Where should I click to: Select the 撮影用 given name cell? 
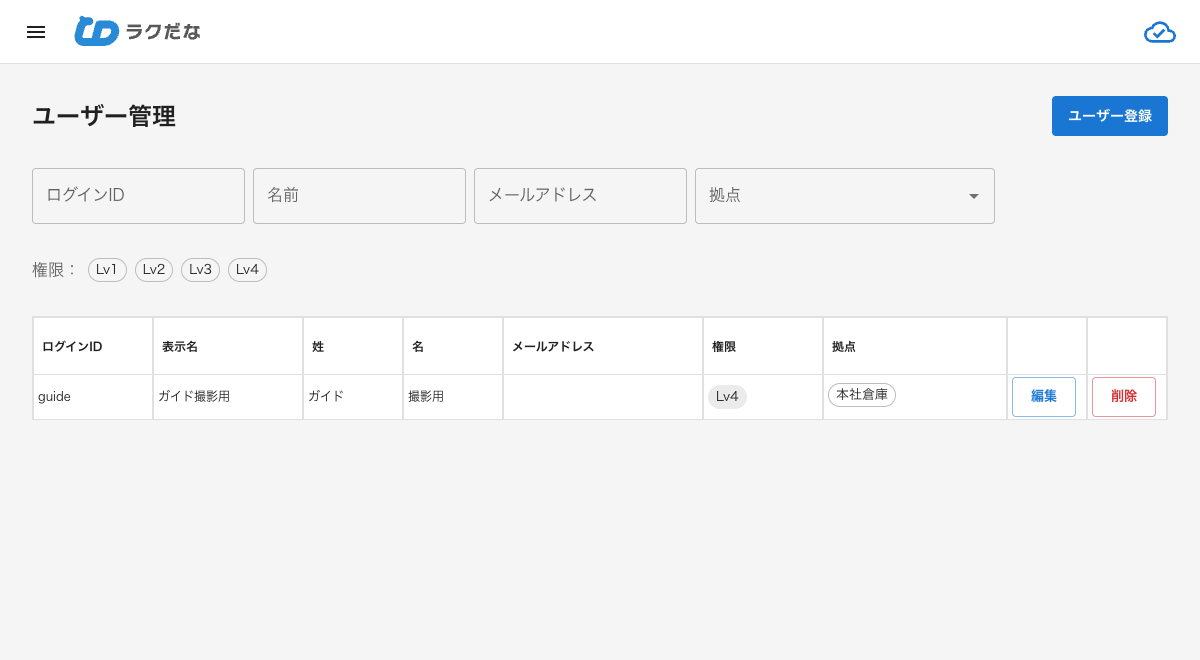tap(453, 397)
